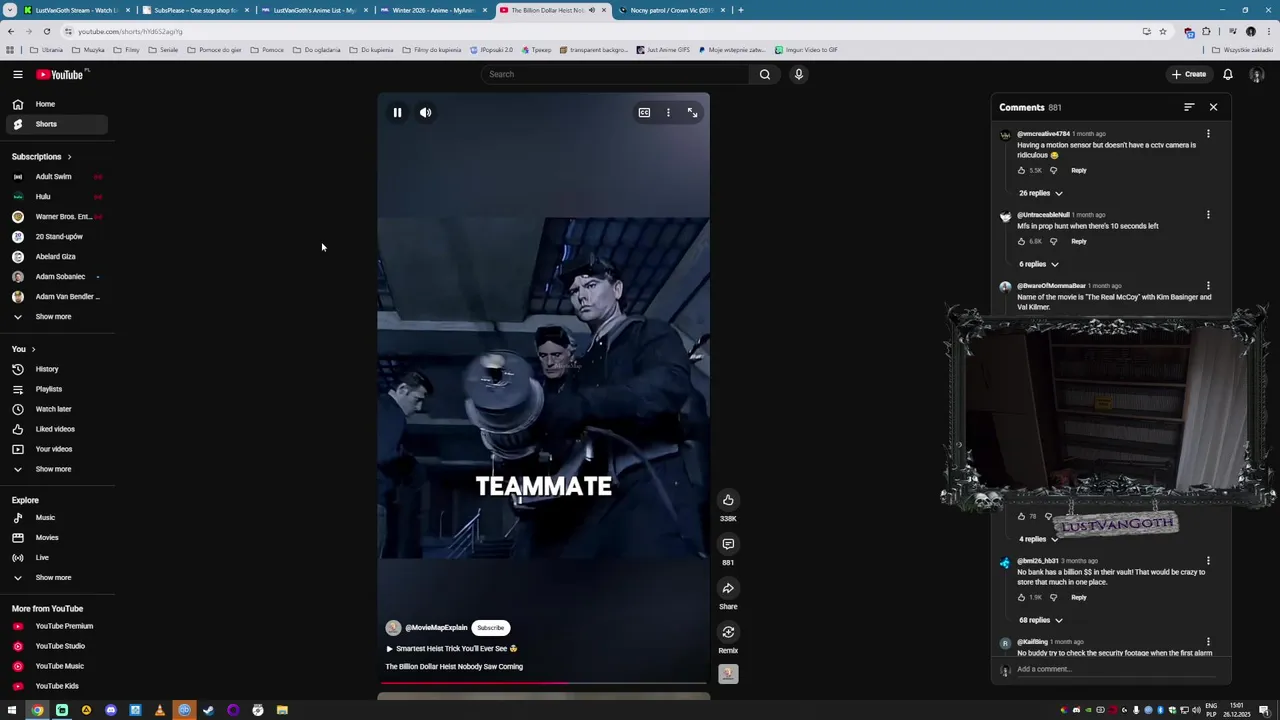Expand the 26 replies thread
This screenshot has height=720, width=1280.
(1040, 193)
